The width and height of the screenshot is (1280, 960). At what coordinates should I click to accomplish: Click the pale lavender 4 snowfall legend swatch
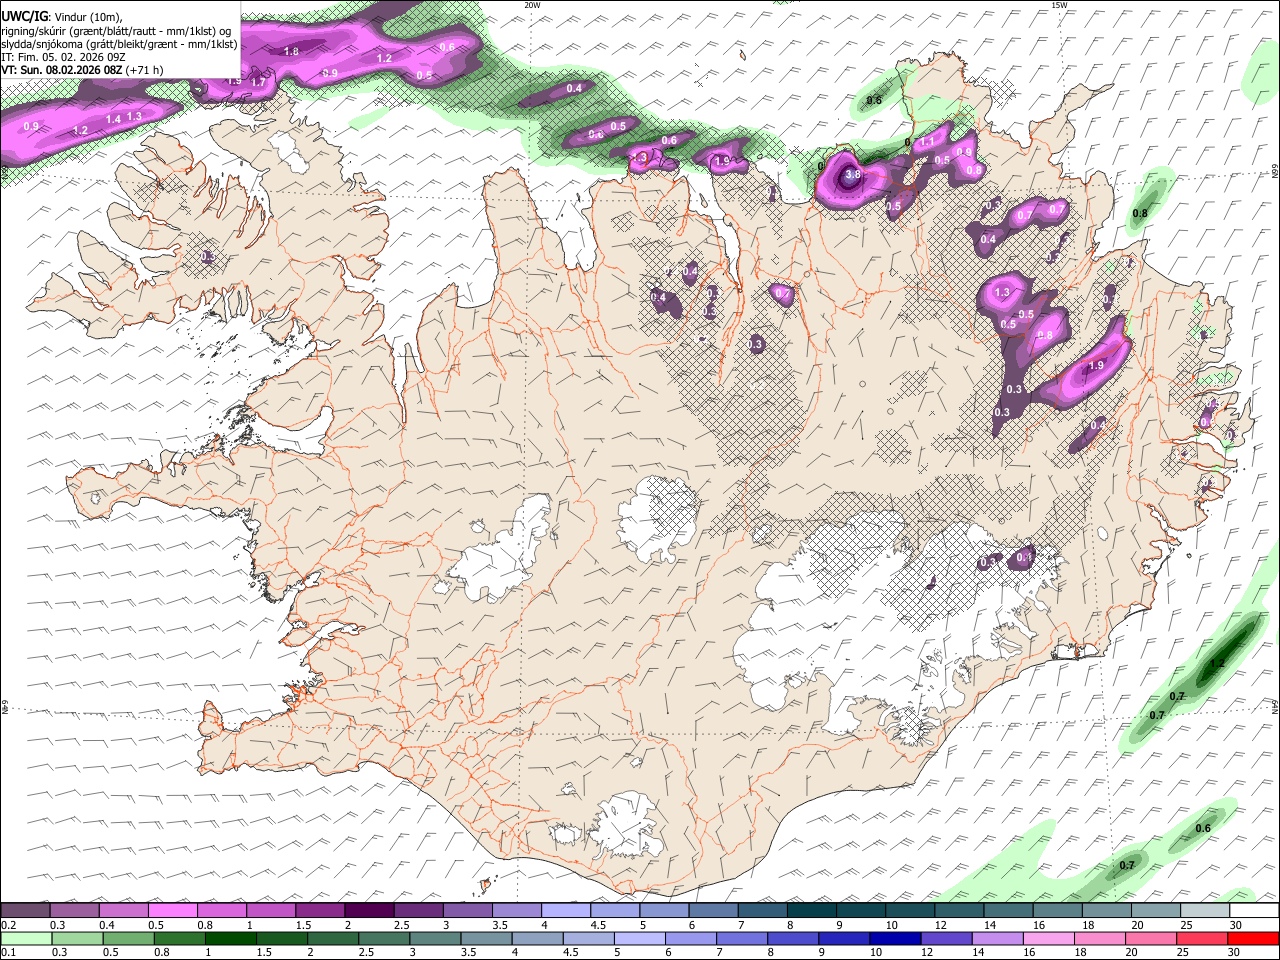pyautogui.click(x=566, y=910)
